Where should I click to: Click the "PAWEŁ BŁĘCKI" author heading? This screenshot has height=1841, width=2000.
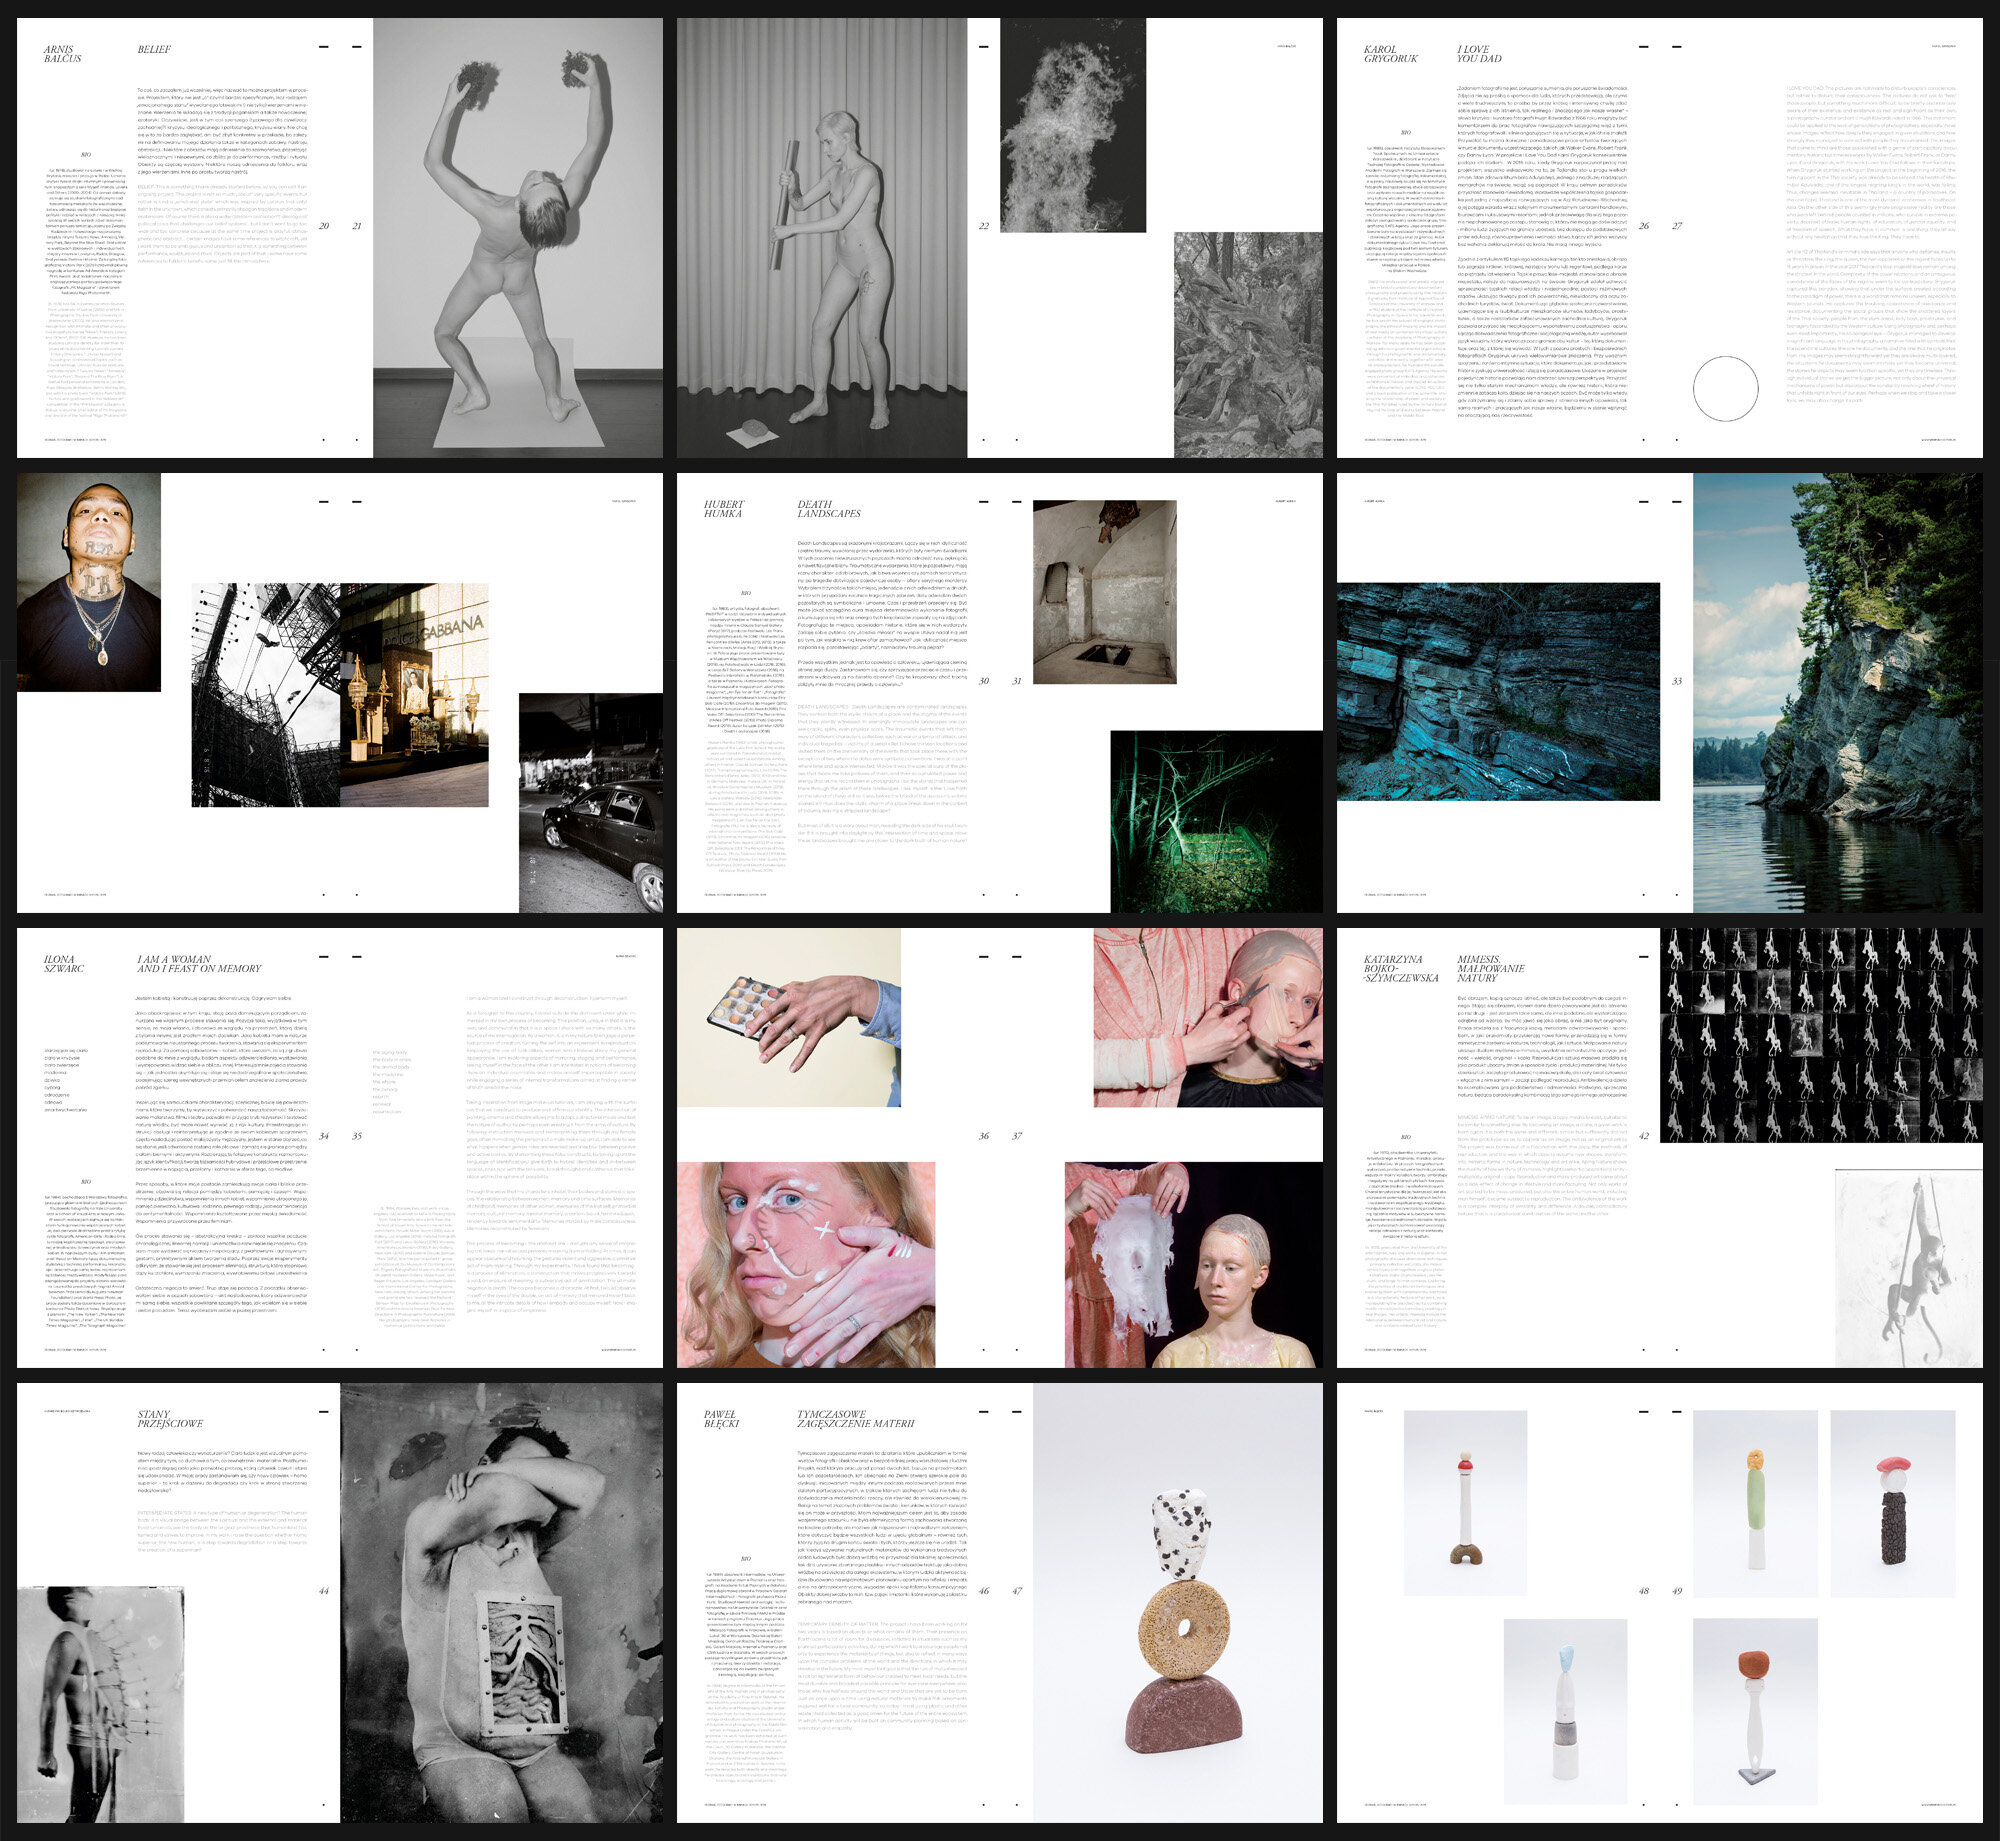[722, 1419]
